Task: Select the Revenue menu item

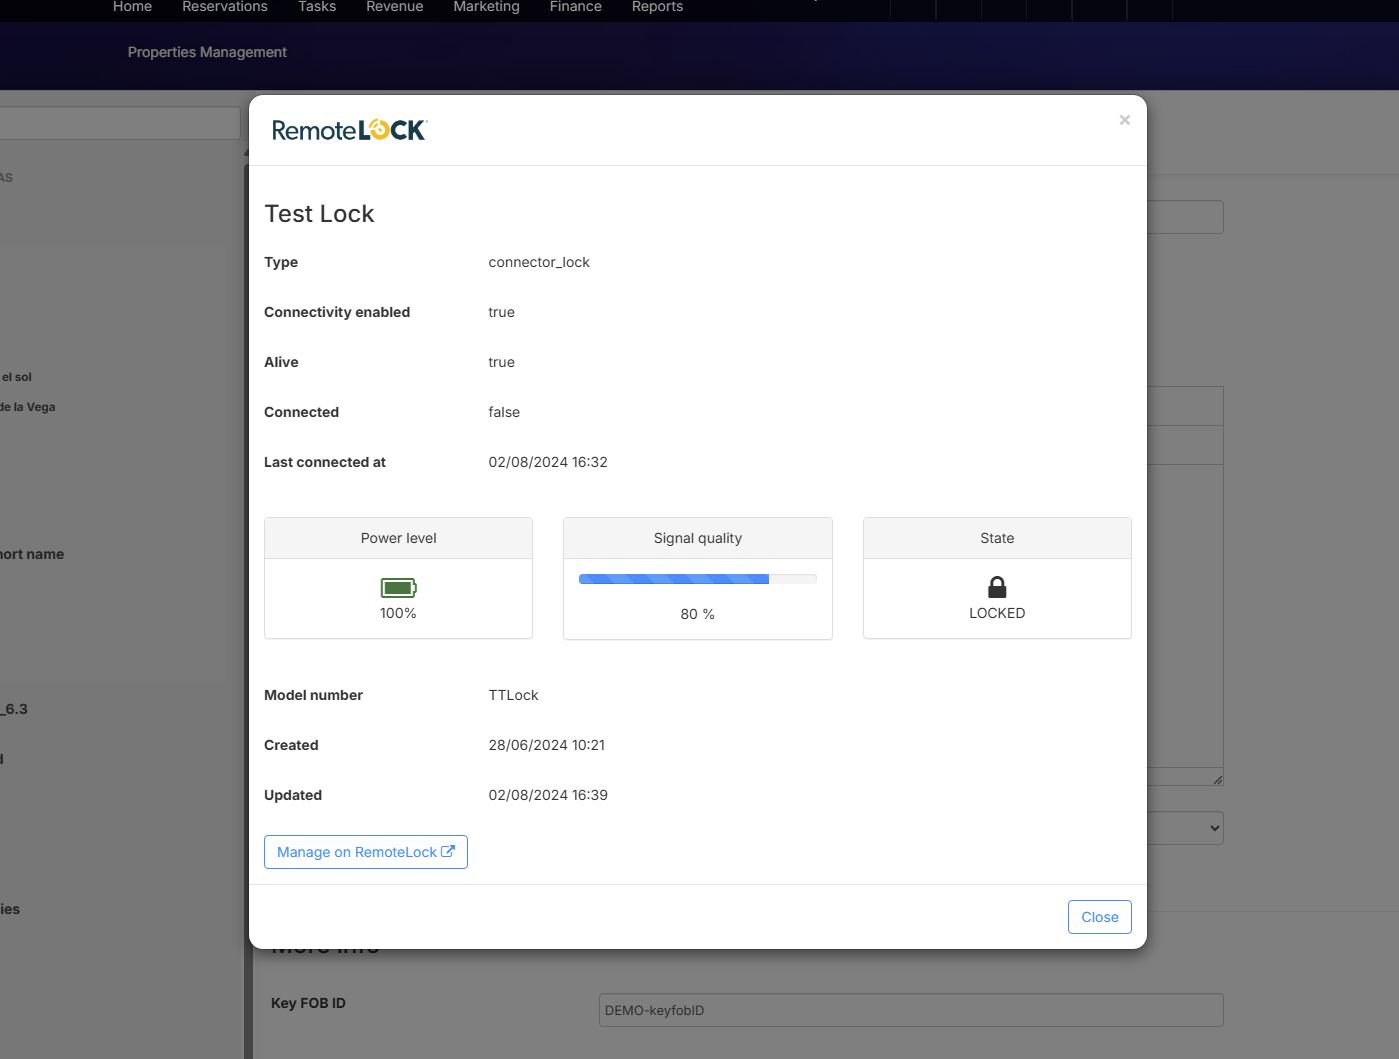Action: tap(395, 7)
